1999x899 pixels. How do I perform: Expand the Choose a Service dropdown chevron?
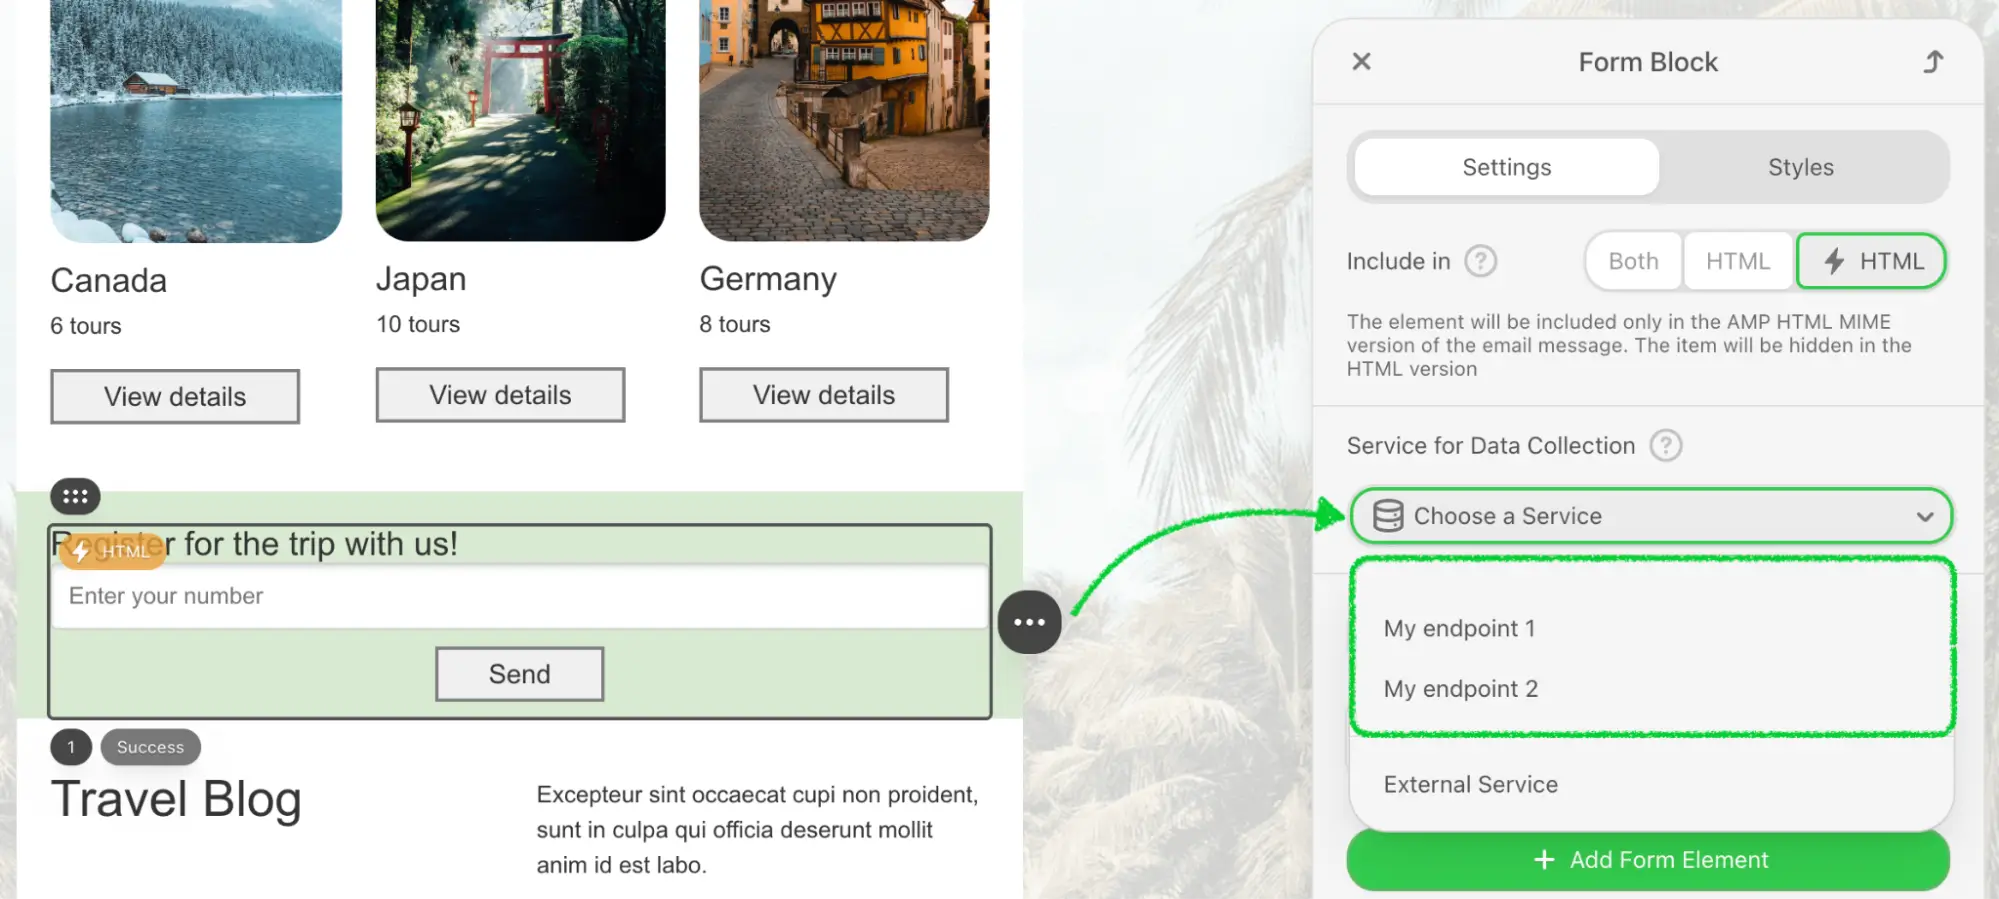click(x=1924, y=517)
